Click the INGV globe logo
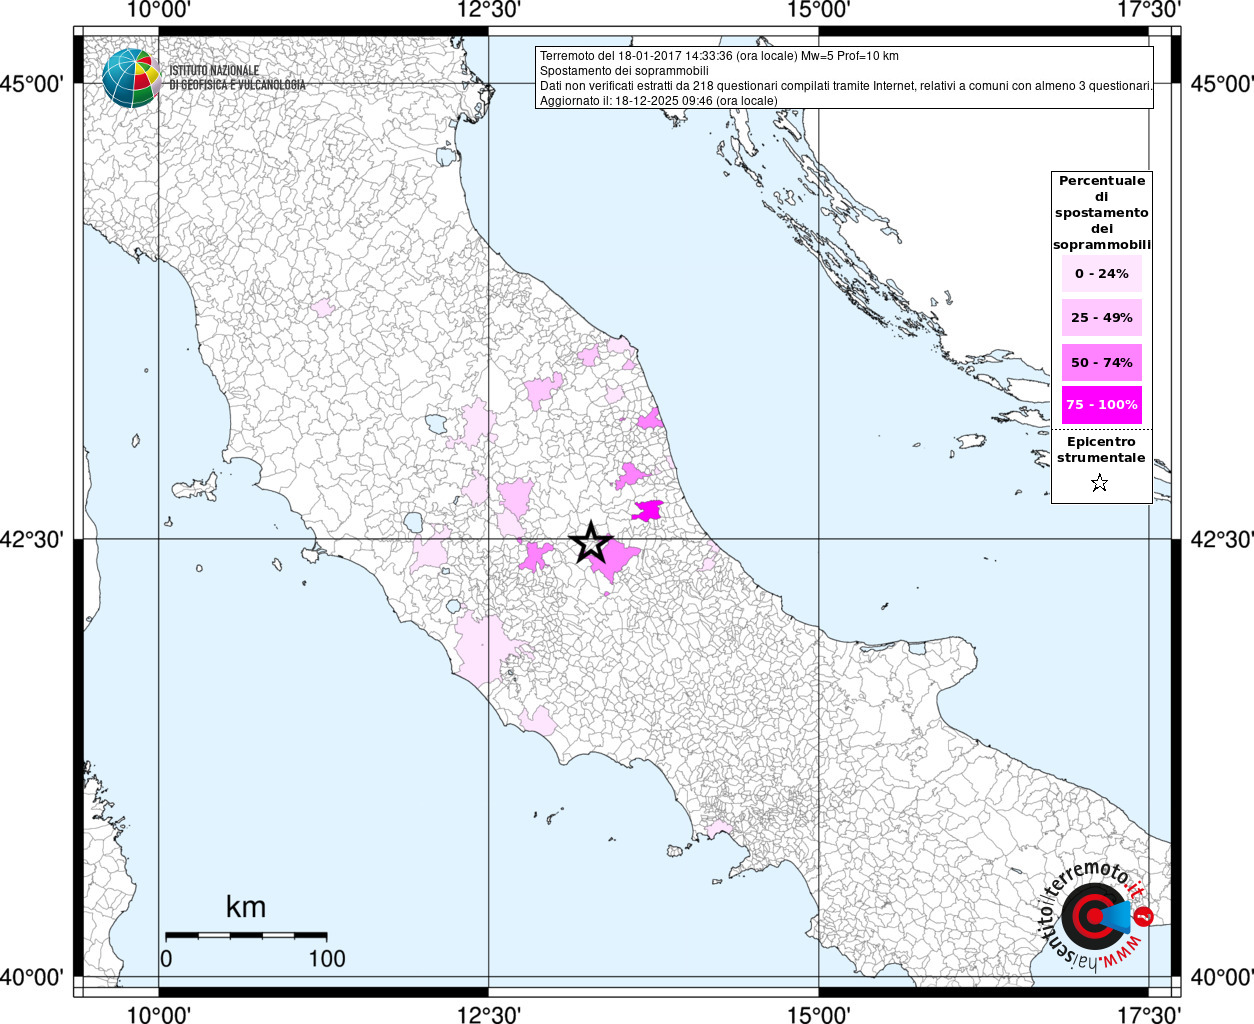Screen dimensions: 1254x1024 pyautogui.click(x=131, y=78)
